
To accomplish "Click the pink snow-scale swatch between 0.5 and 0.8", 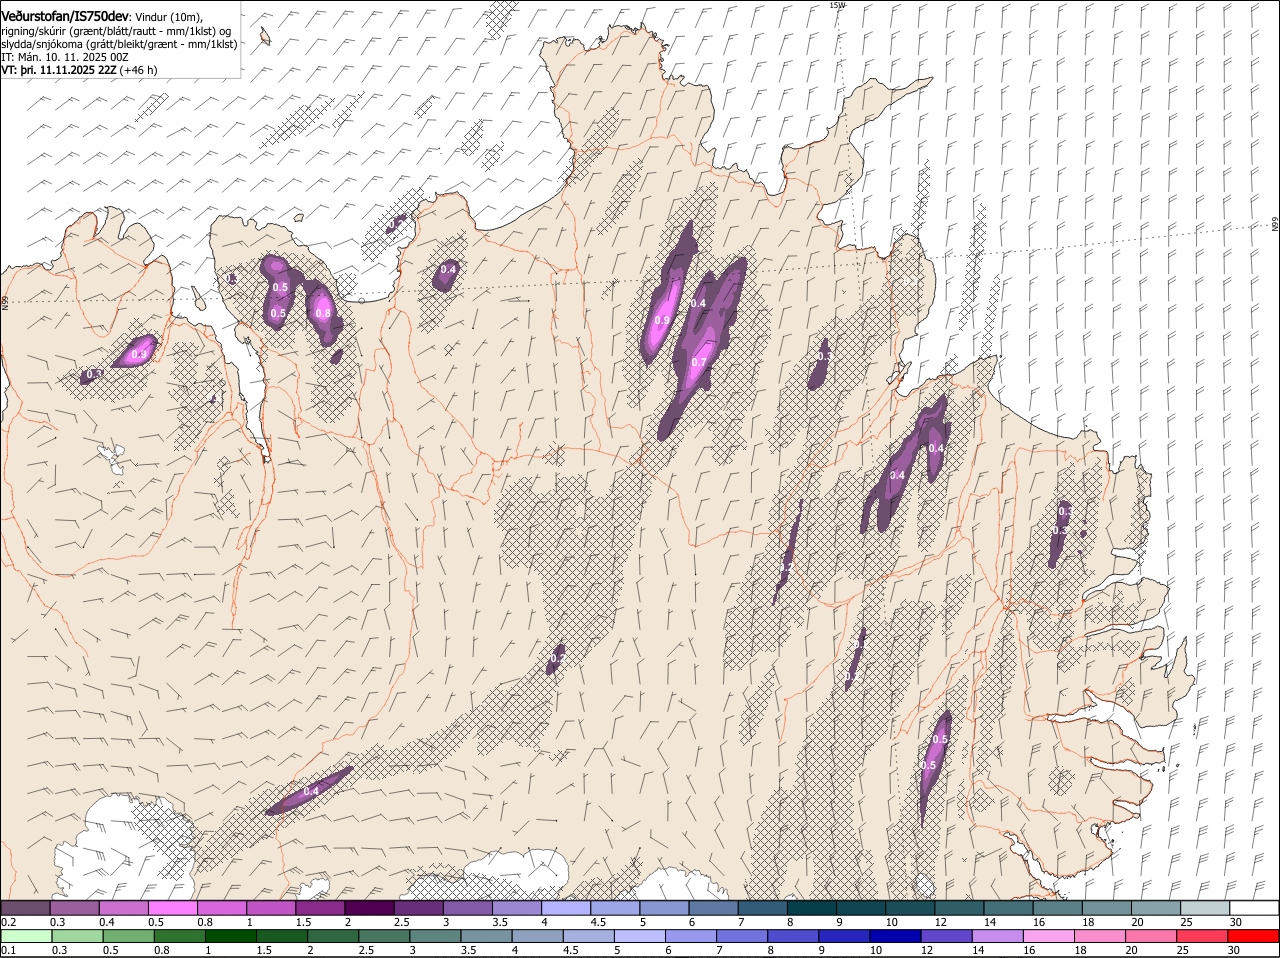I will click(x=172, y=907).
